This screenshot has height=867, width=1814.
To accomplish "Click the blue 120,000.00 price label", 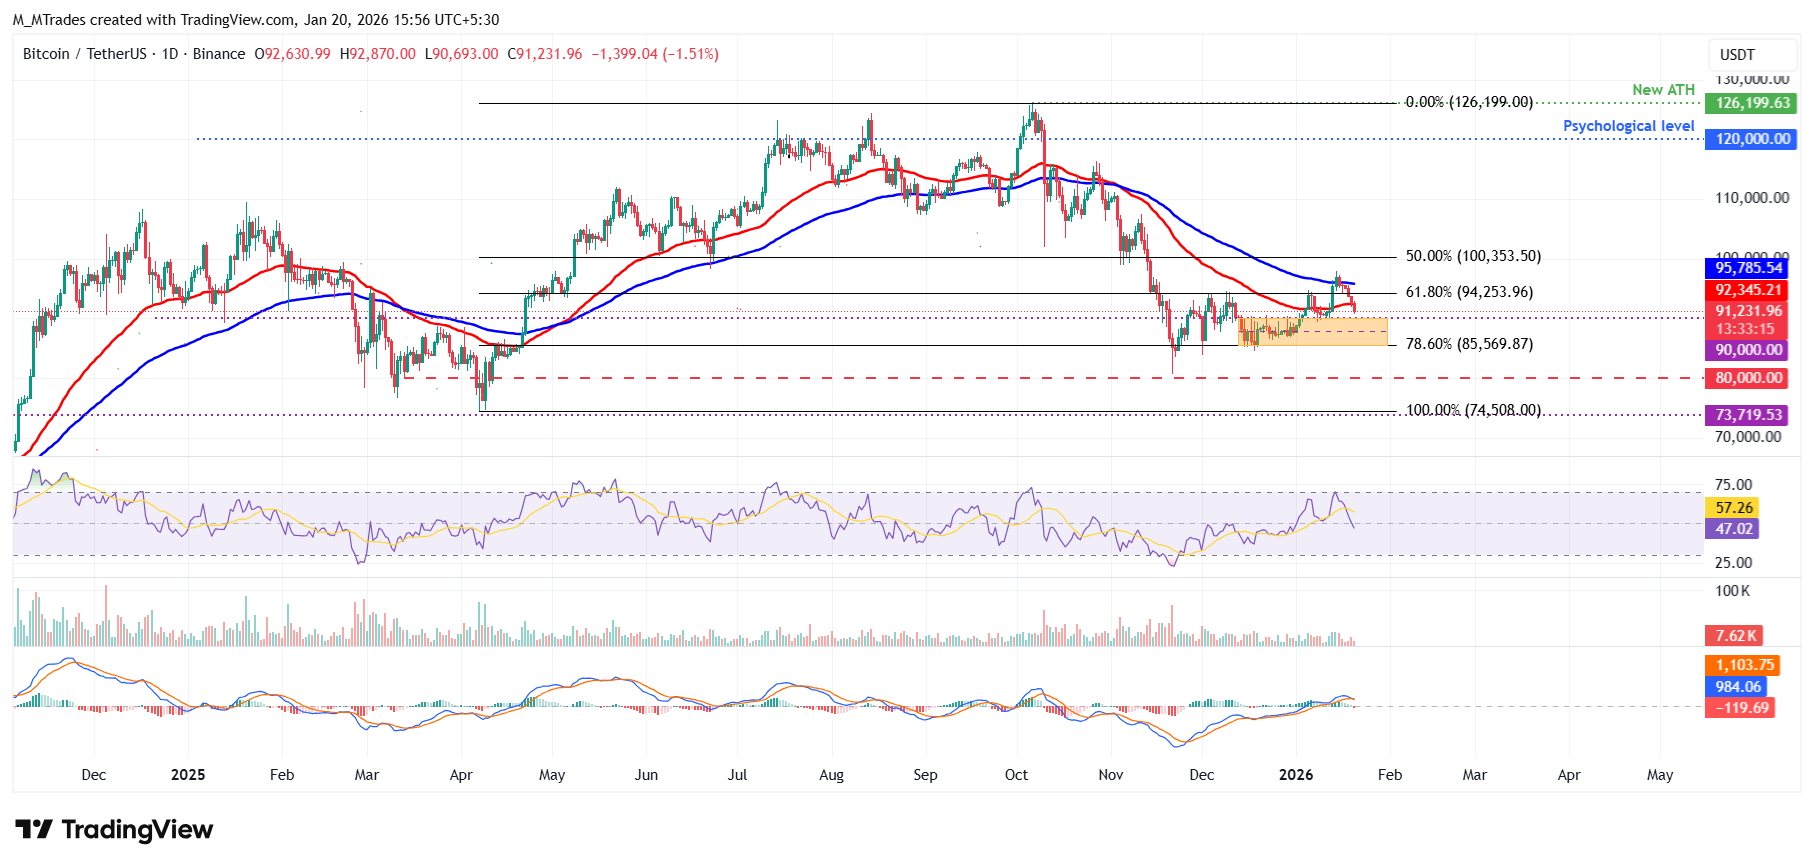I will click(x=1752, y=139).
